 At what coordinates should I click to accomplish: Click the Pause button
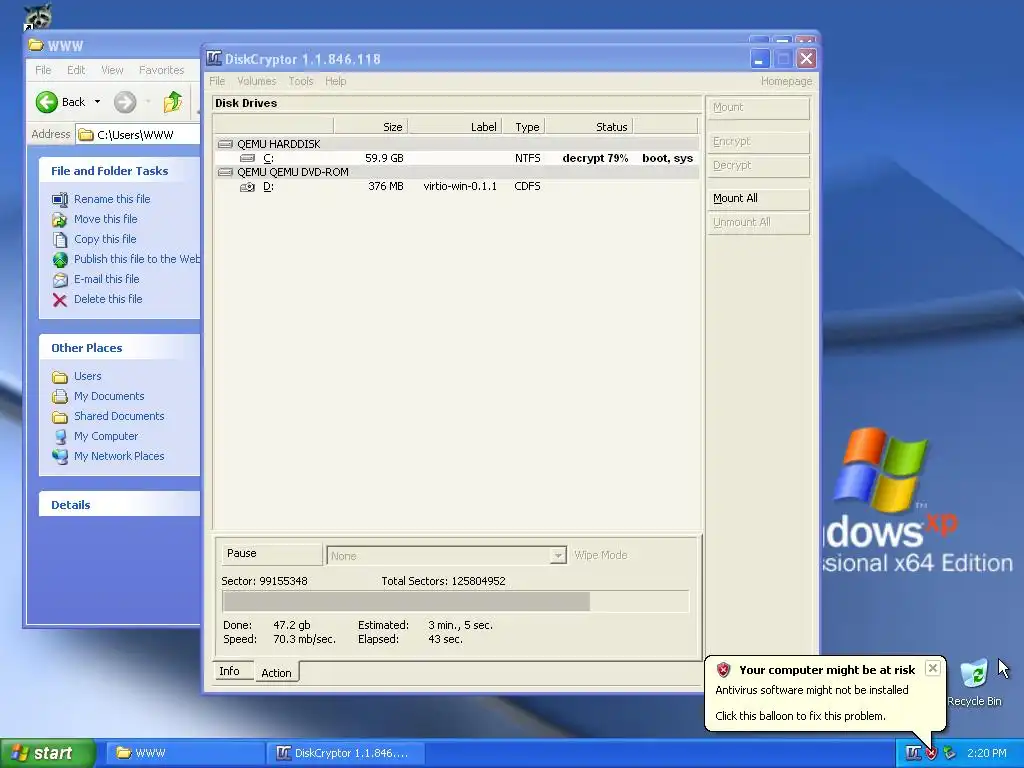[x=272, y=554]
